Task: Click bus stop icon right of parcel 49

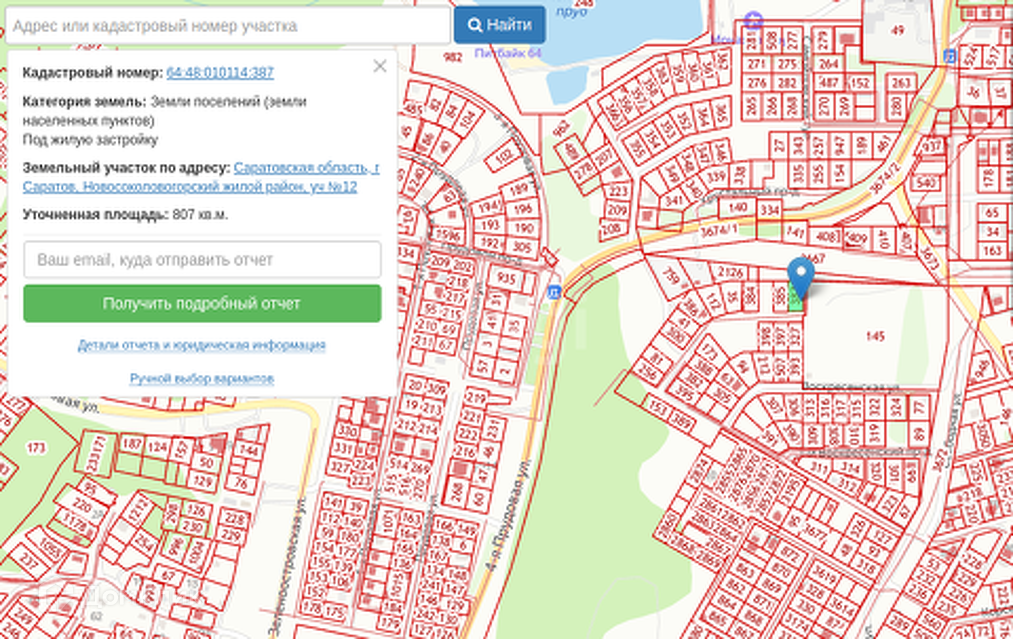Action: point(949,56)
